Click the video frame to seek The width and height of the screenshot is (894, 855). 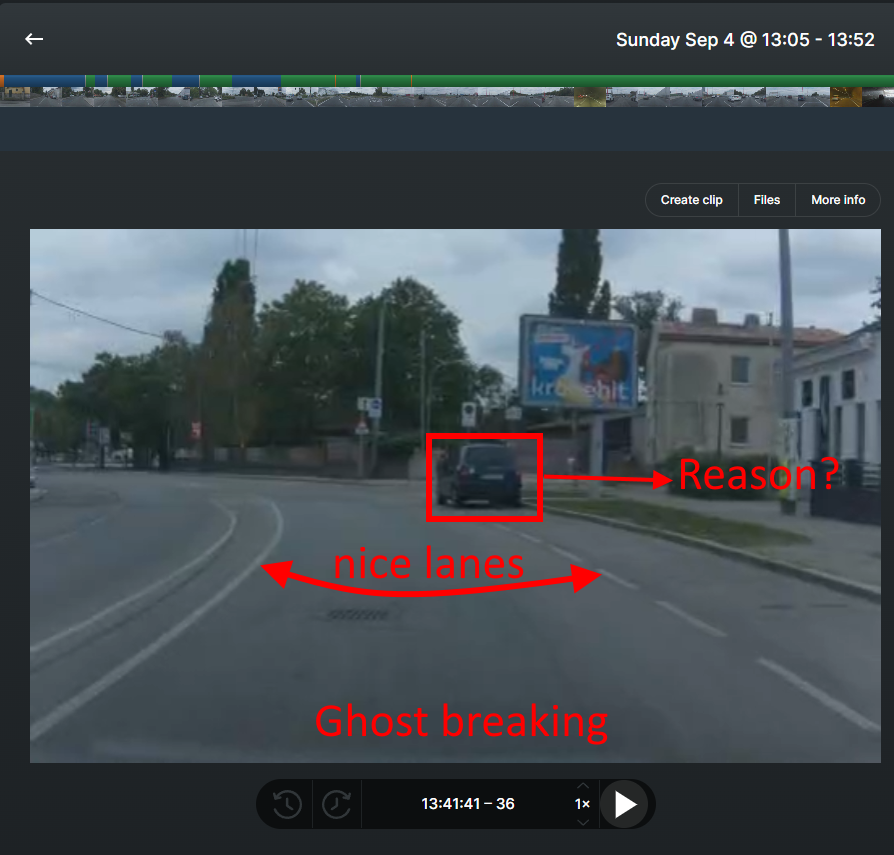455,495
